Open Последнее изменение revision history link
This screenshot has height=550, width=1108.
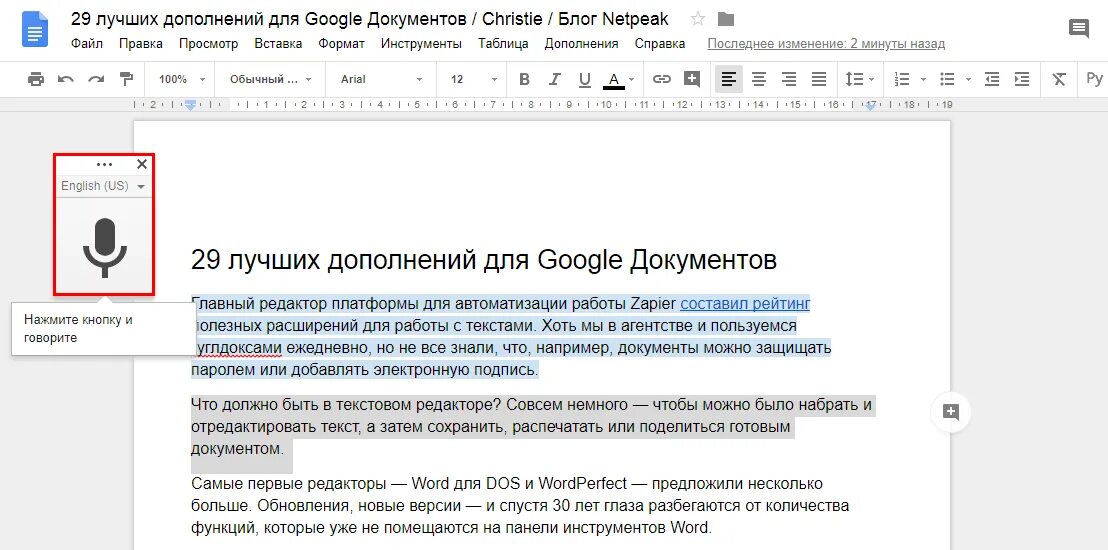pyautogui.click(x=826, y=44)
